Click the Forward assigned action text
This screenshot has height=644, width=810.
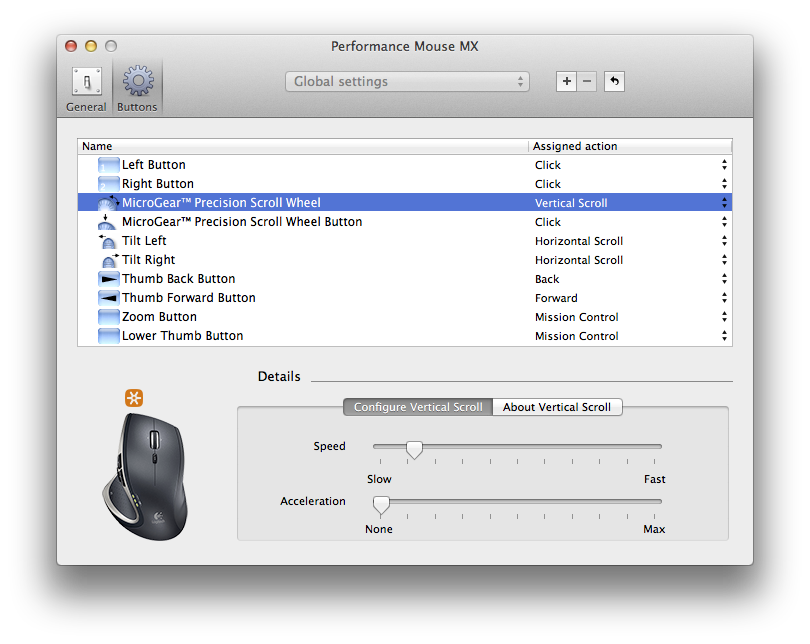pos(556,298)
